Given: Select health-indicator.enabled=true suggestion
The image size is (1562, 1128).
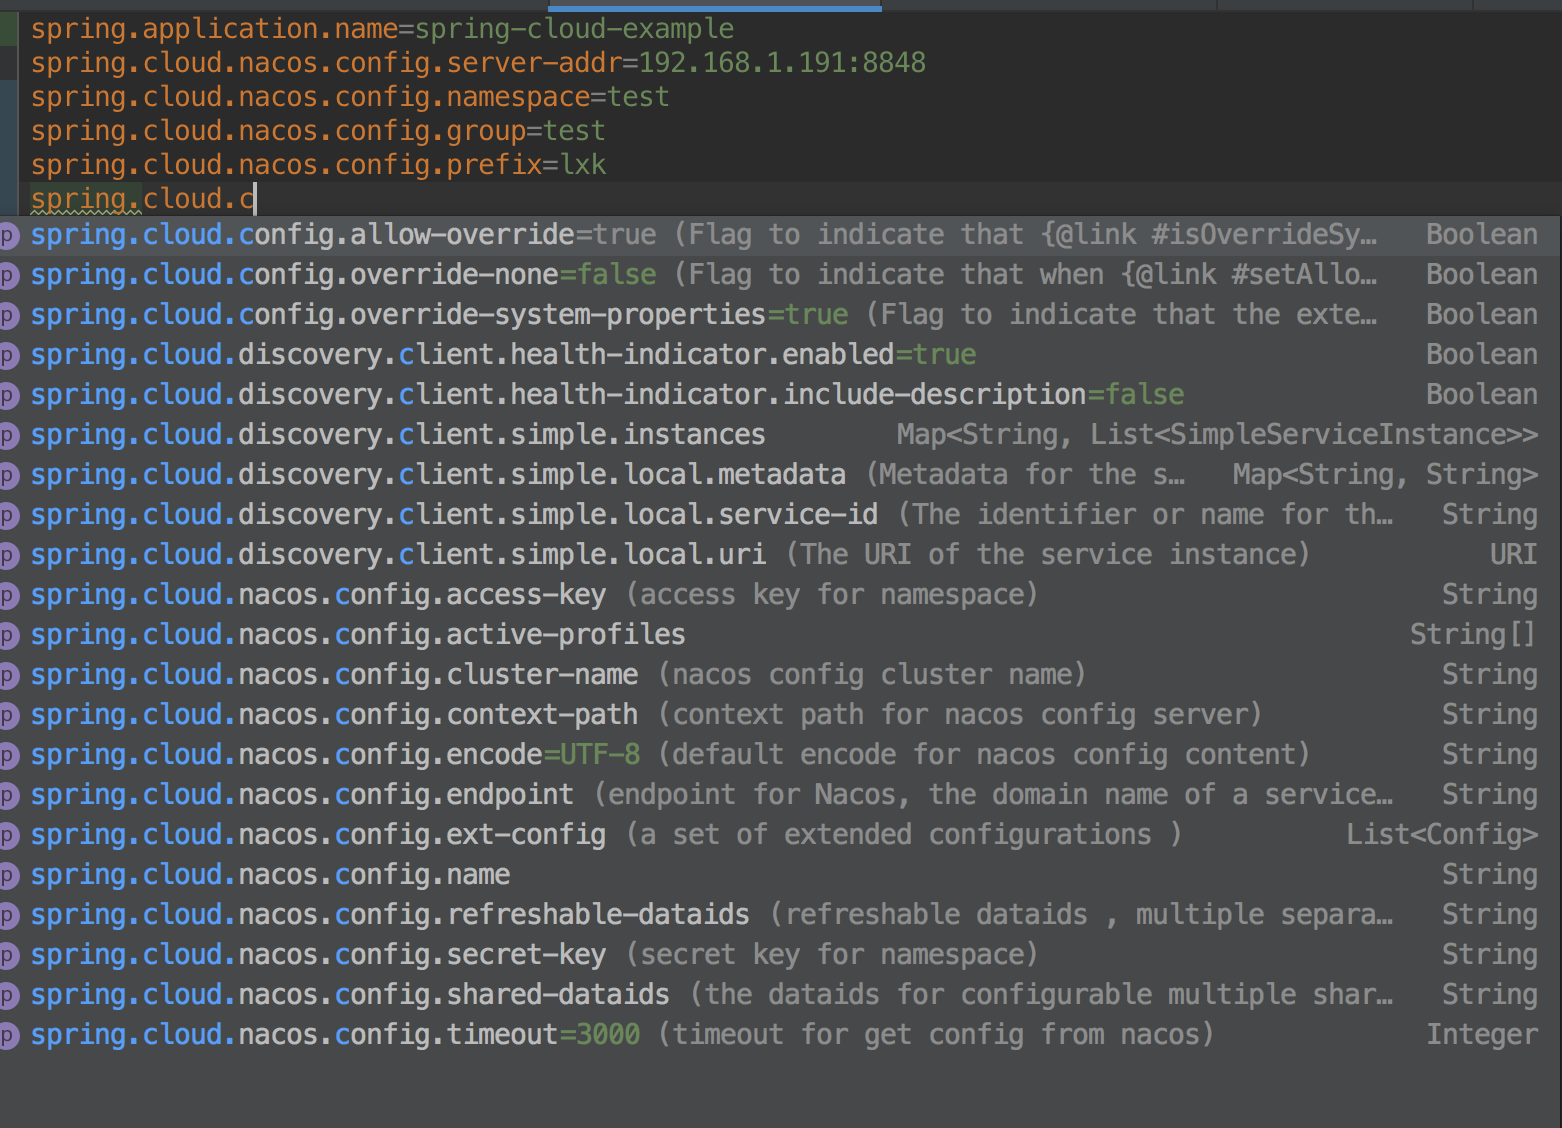Looking at the screenshot, I should [x=781, y=355].
